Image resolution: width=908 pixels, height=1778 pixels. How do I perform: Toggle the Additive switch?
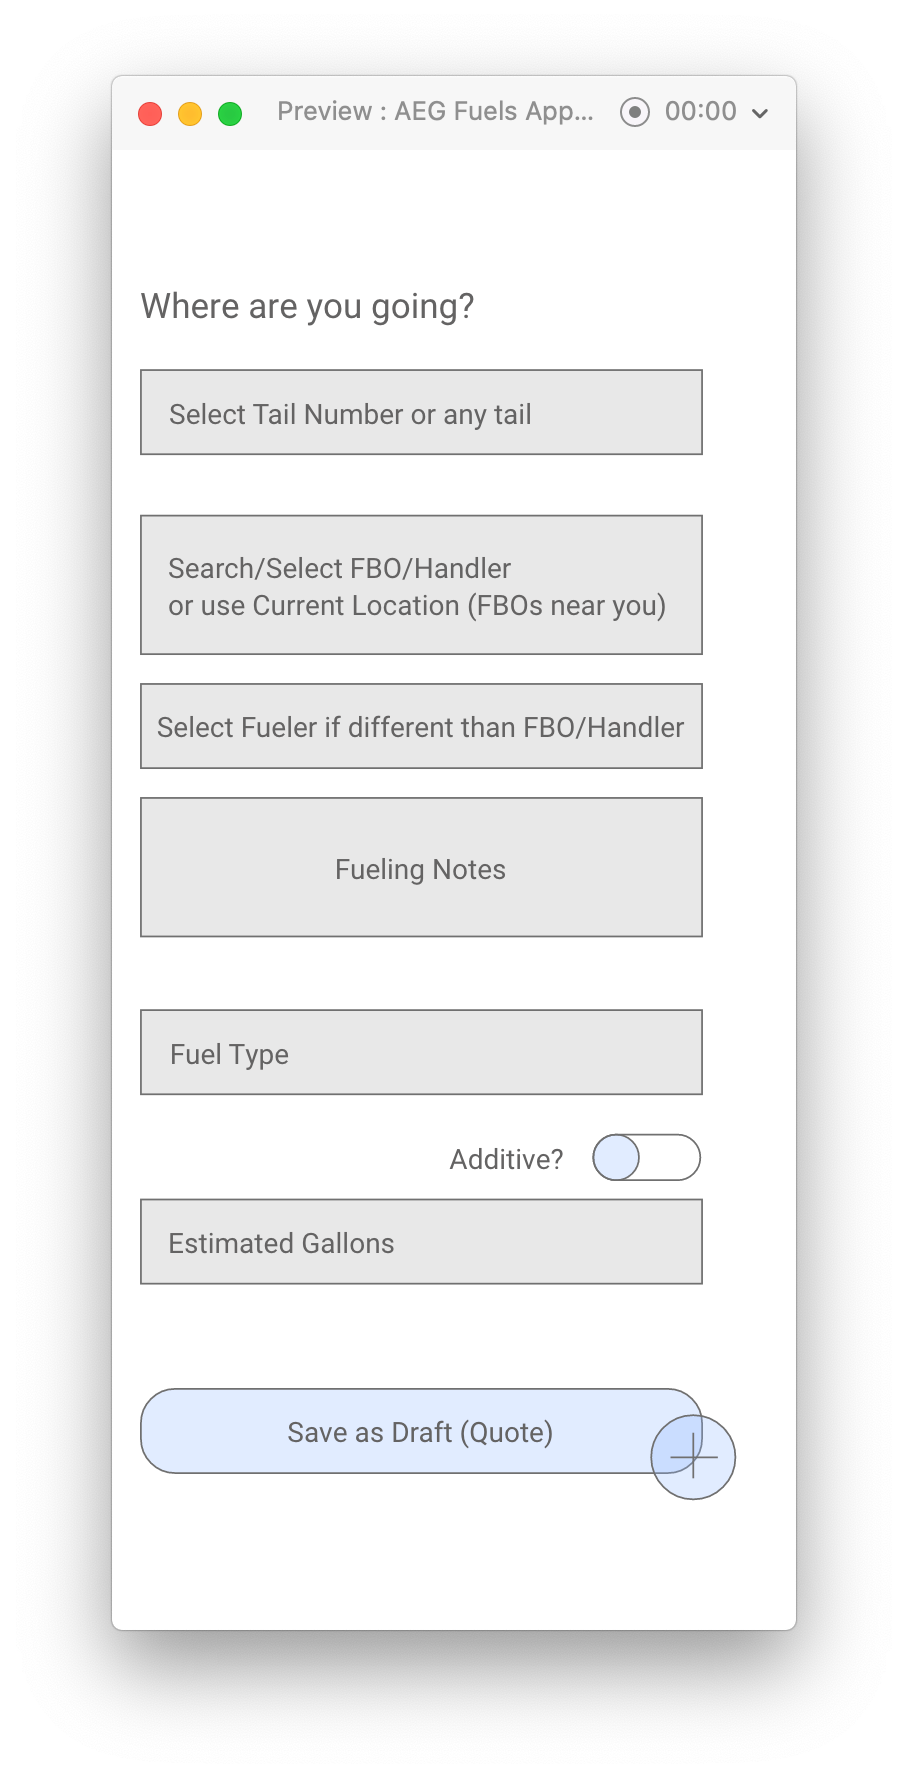(x=647, y=1158)
